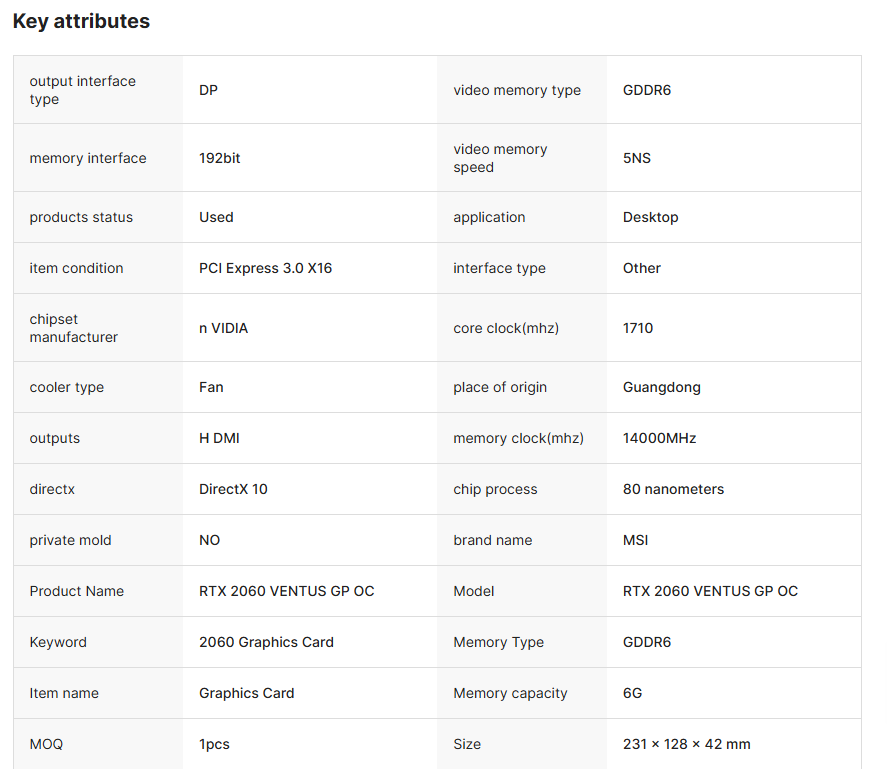Image resolution: width=887 pixels, height=769 pixels.
Task: Click the 'Keyword' label
Action: pos(58,642)
